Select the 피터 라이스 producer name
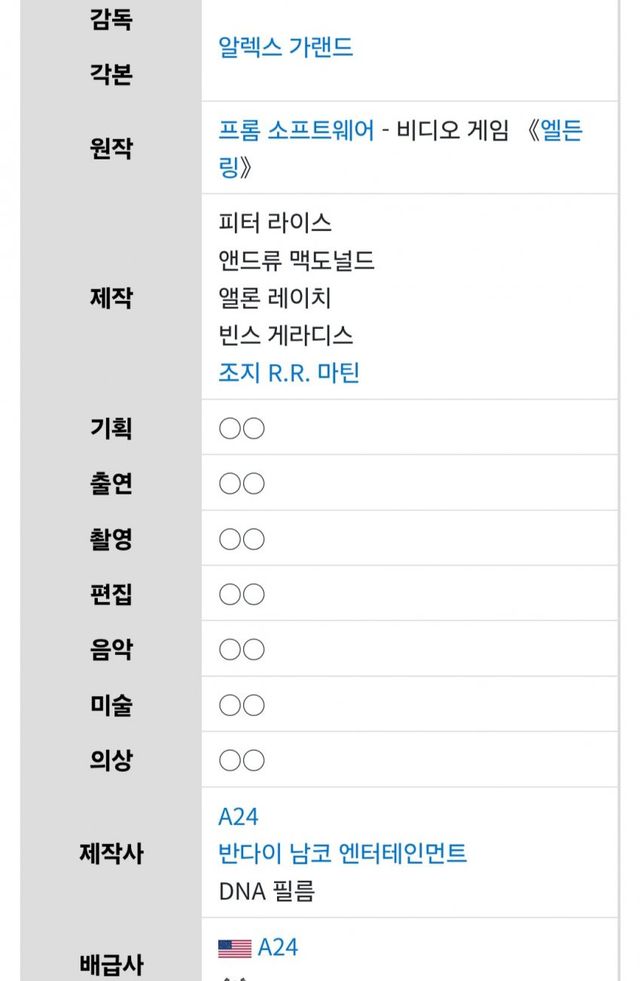 (275, 222)
